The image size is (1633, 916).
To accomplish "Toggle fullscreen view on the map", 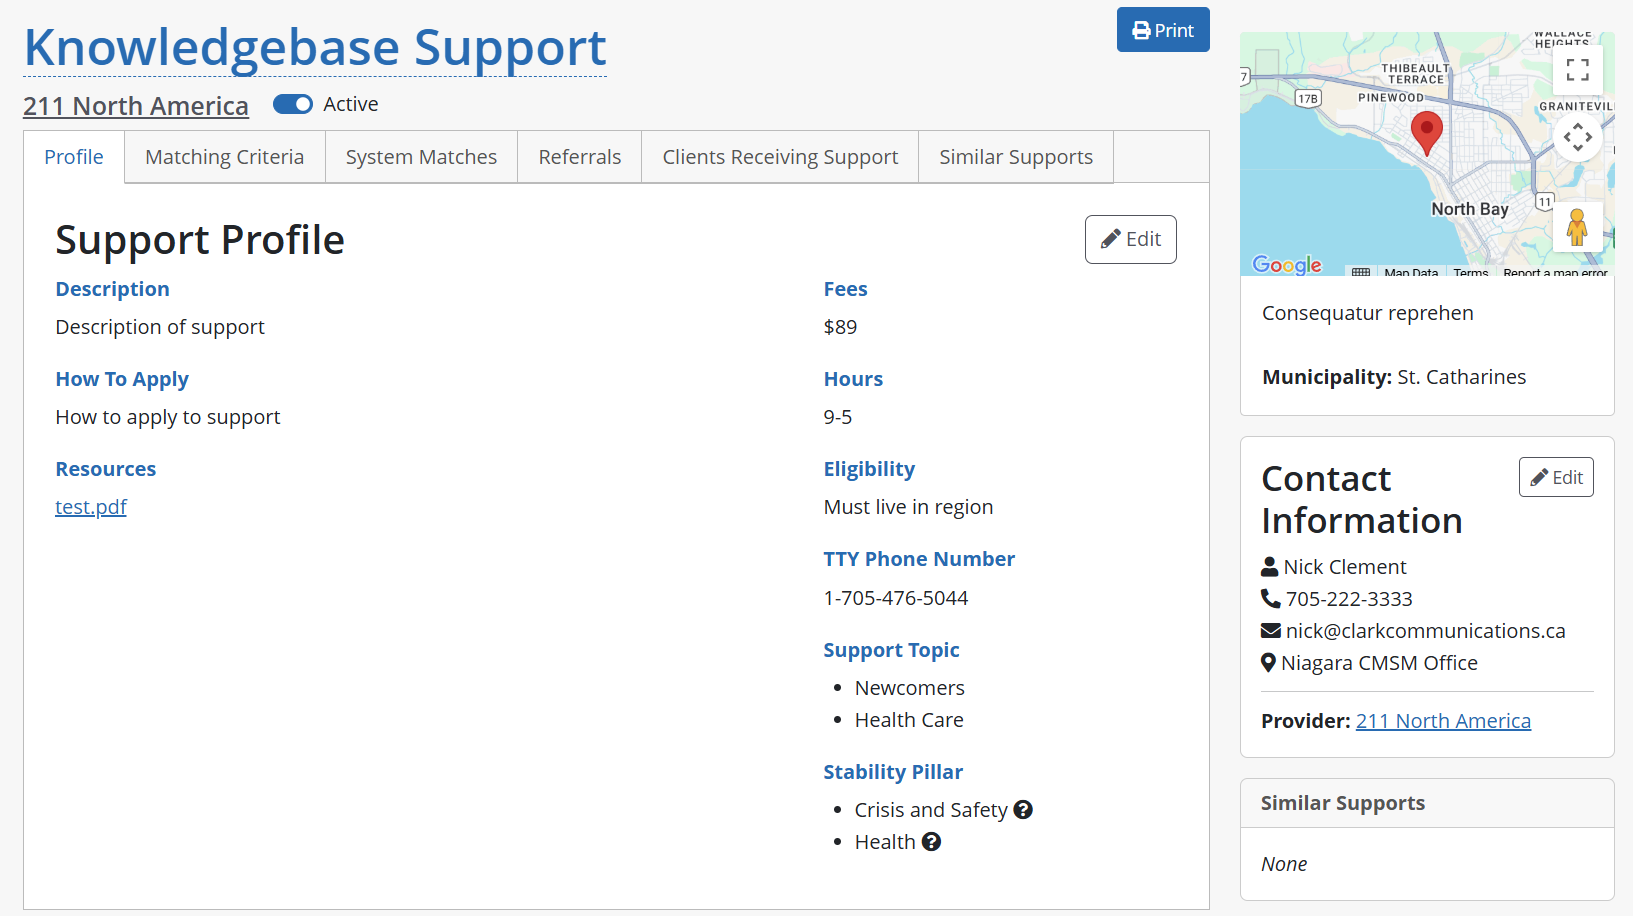I will click(x=1577, y=70).
